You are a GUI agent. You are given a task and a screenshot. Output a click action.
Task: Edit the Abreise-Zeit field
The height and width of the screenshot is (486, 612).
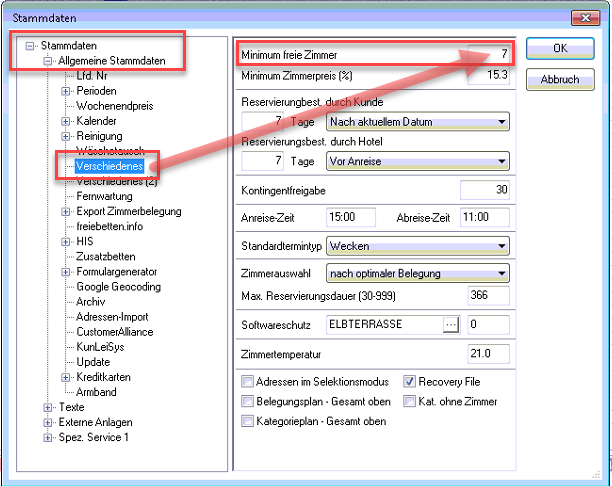pyautogui.click(x=485, y=217)
